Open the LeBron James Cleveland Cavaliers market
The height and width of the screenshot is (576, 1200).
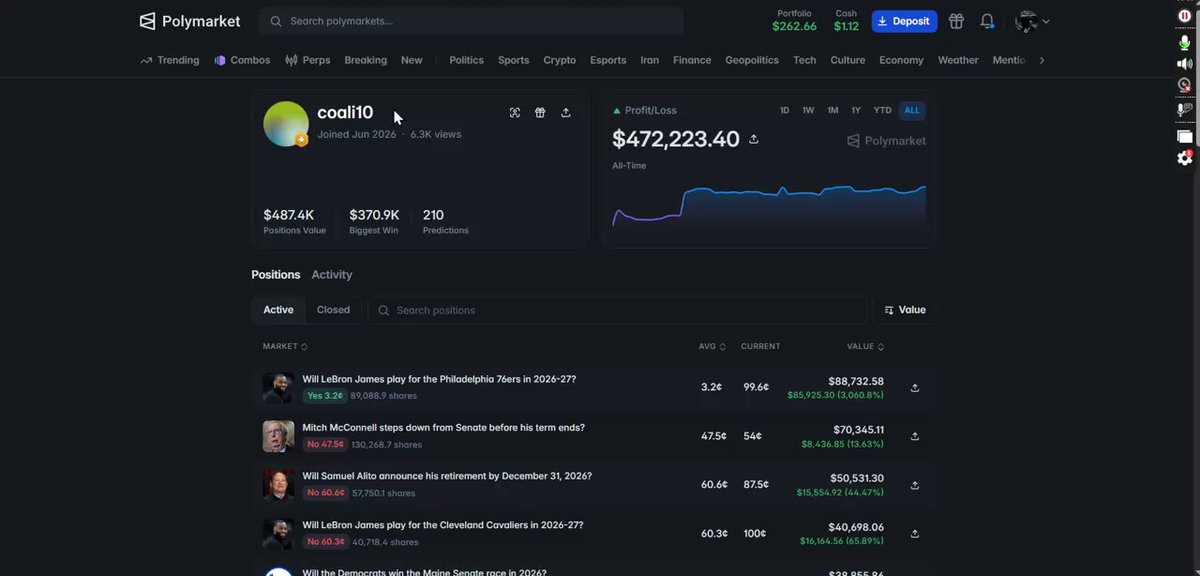coord(443,525)
